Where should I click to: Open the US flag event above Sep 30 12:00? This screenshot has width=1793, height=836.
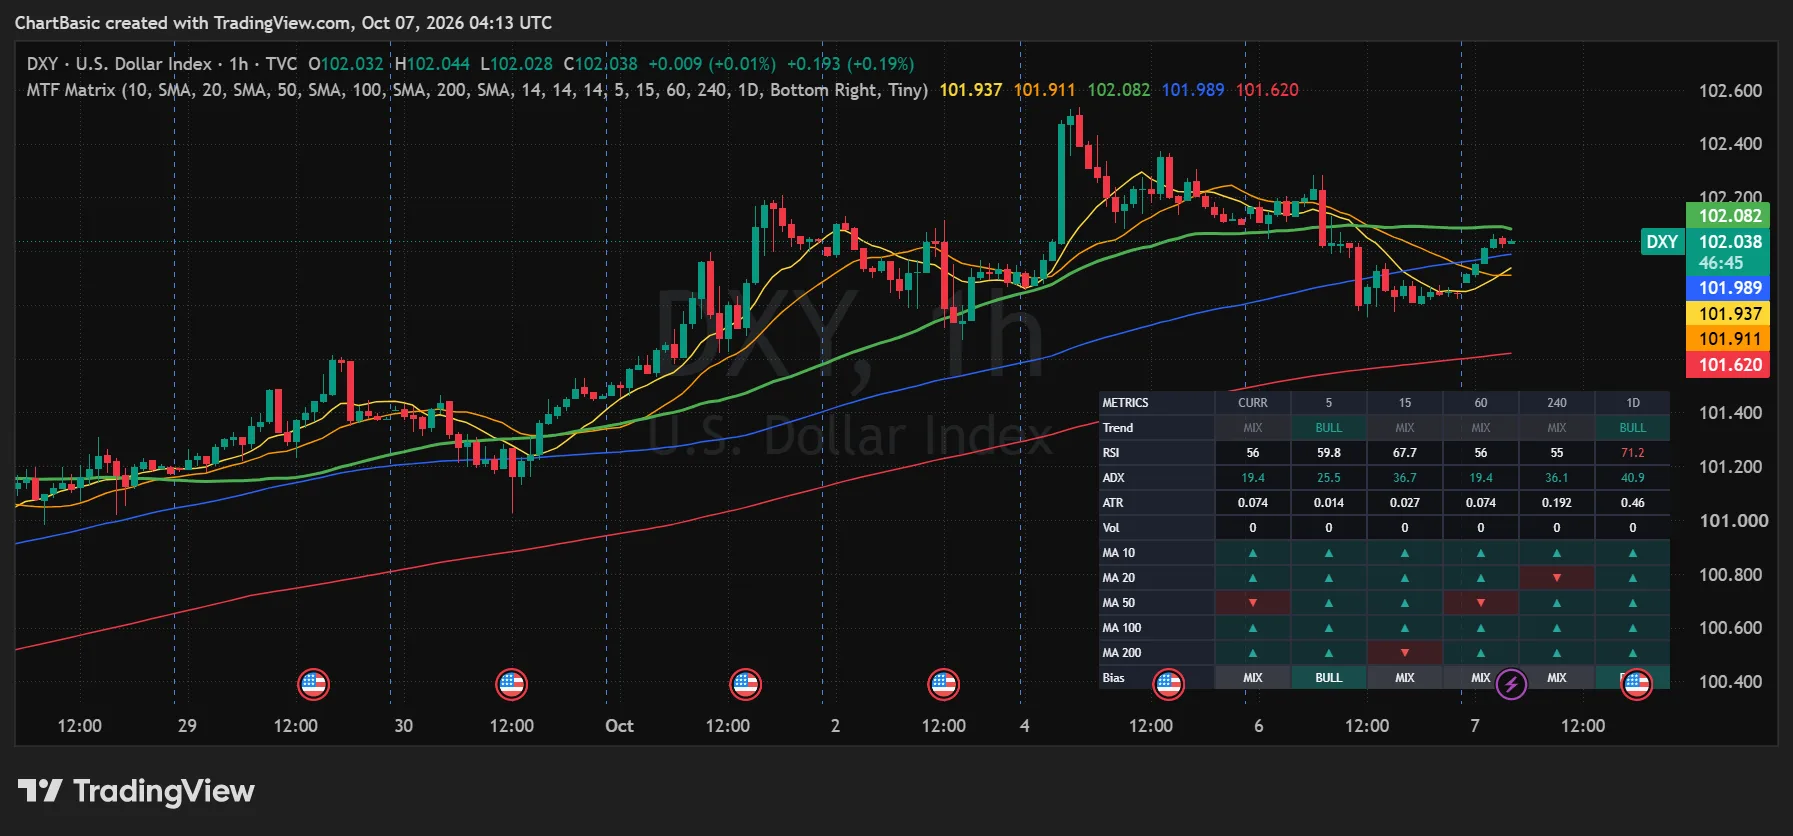[x=511, y=685]
